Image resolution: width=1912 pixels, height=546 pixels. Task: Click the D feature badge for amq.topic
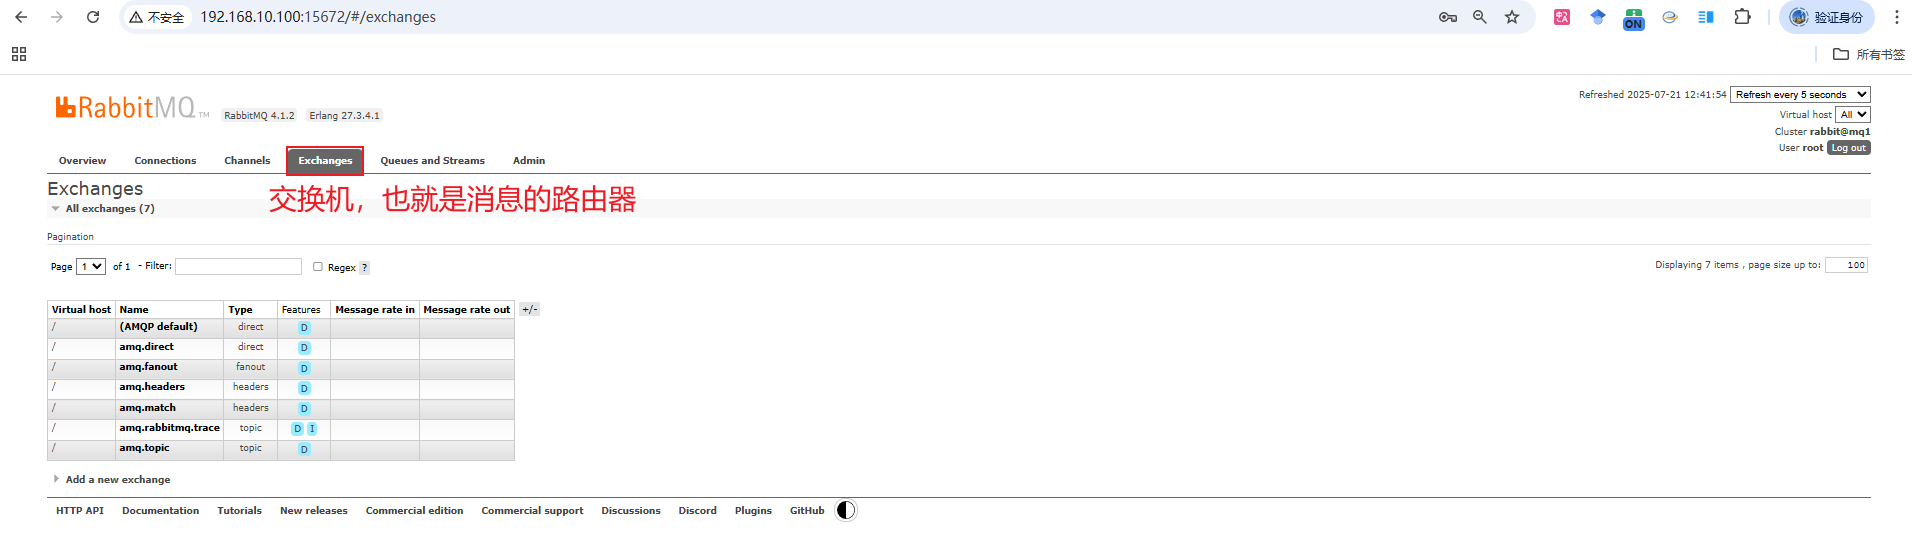(x=304, y=449)
